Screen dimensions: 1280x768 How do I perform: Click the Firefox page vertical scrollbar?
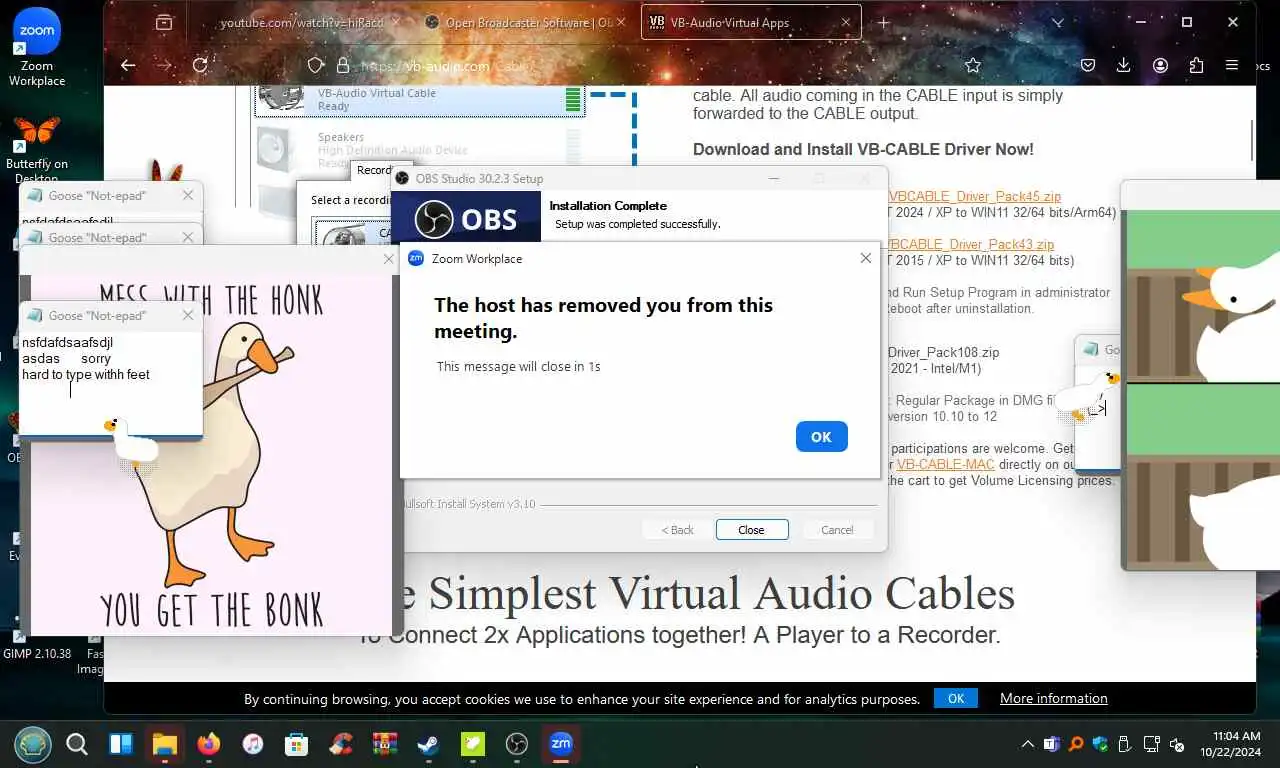pos(1250,140)
